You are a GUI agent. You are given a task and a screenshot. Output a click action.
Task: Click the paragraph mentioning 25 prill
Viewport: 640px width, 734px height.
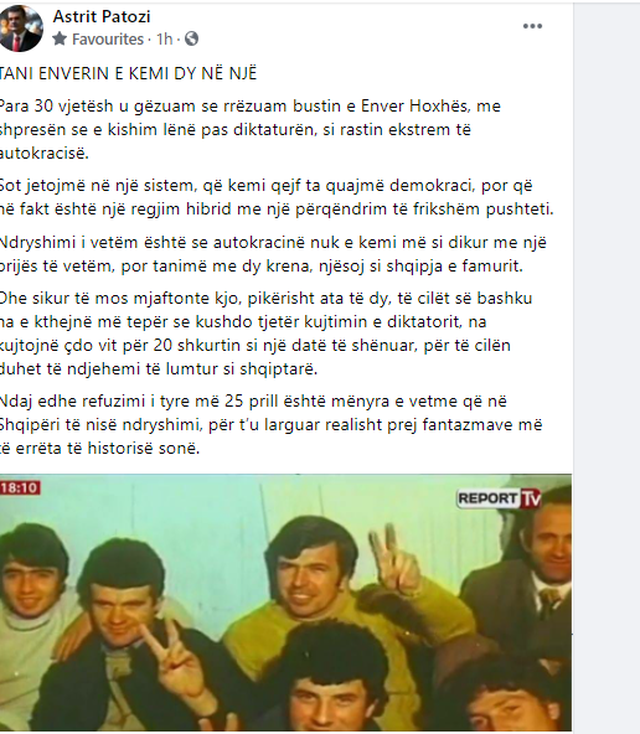(x=271, y=425)
